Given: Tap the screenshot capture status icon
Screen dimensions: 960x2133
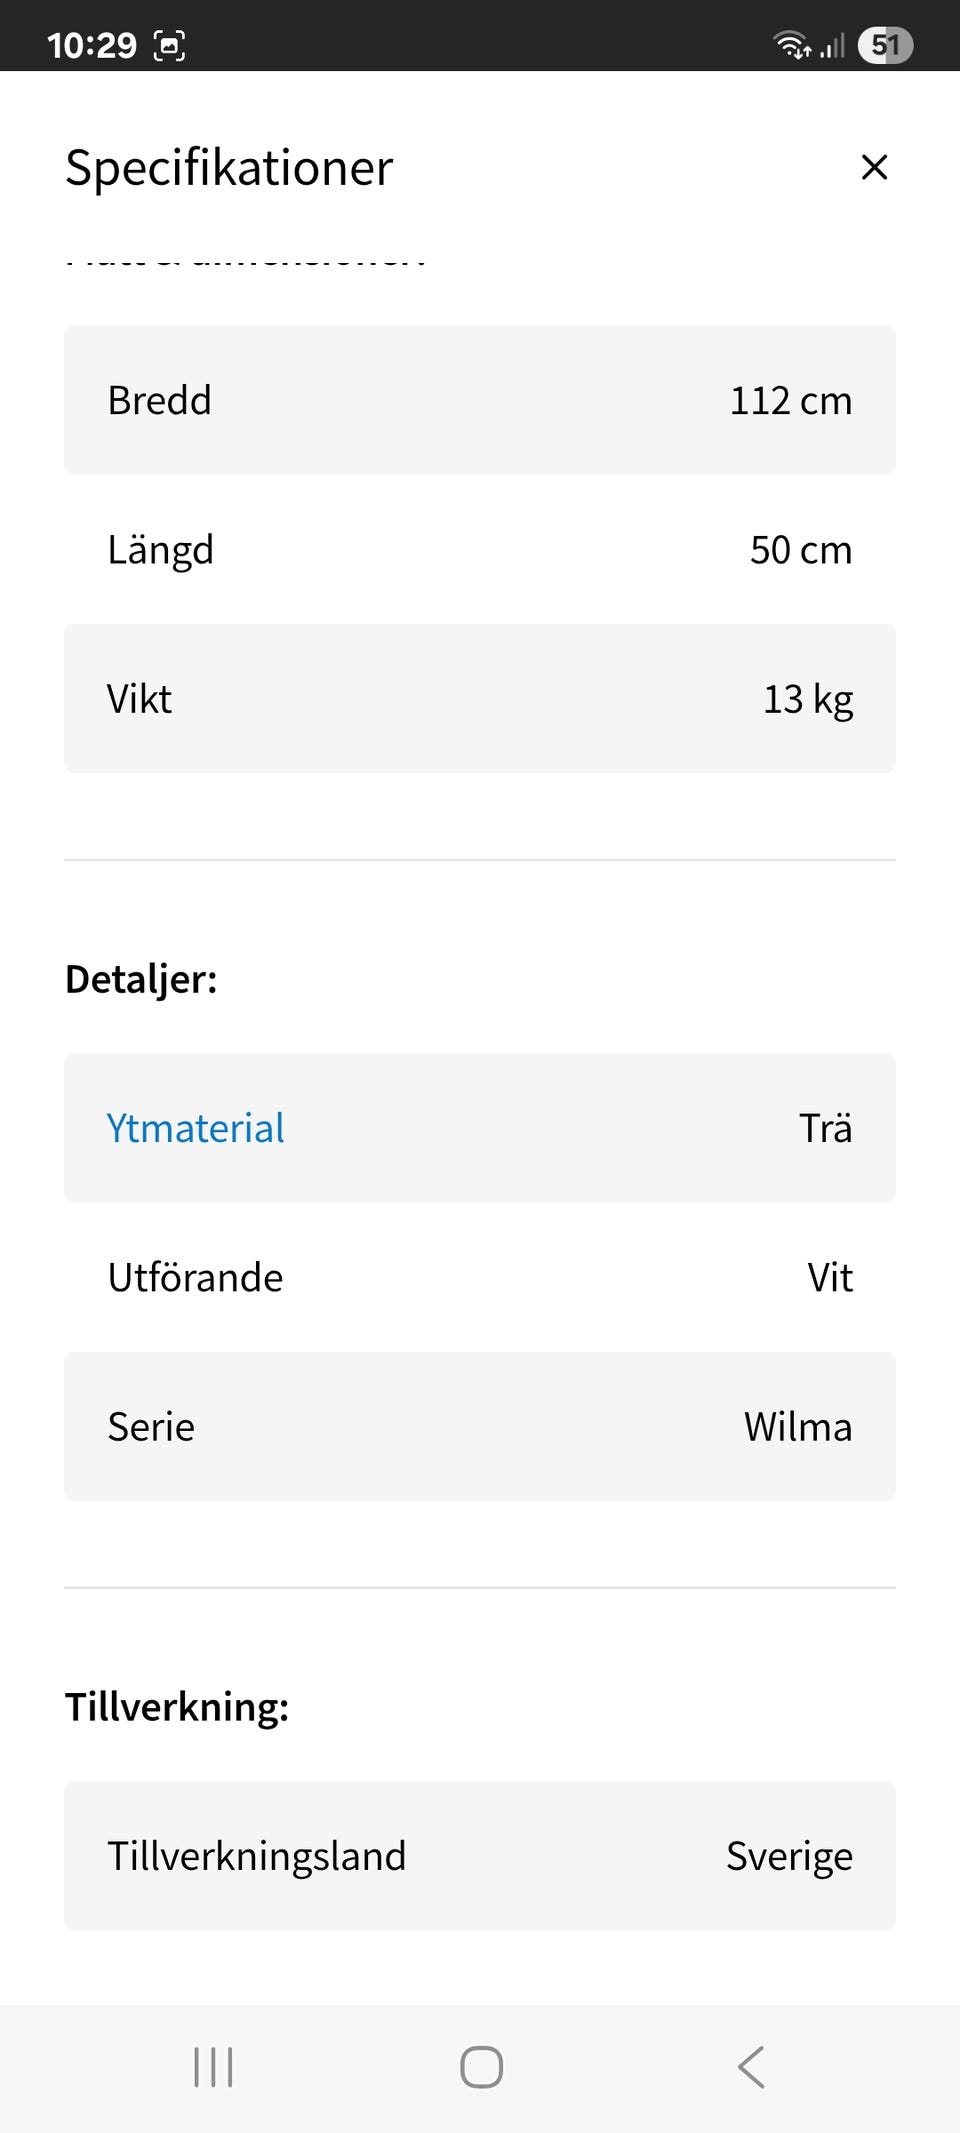Looking at the screenshot, I should coord(169,45).
